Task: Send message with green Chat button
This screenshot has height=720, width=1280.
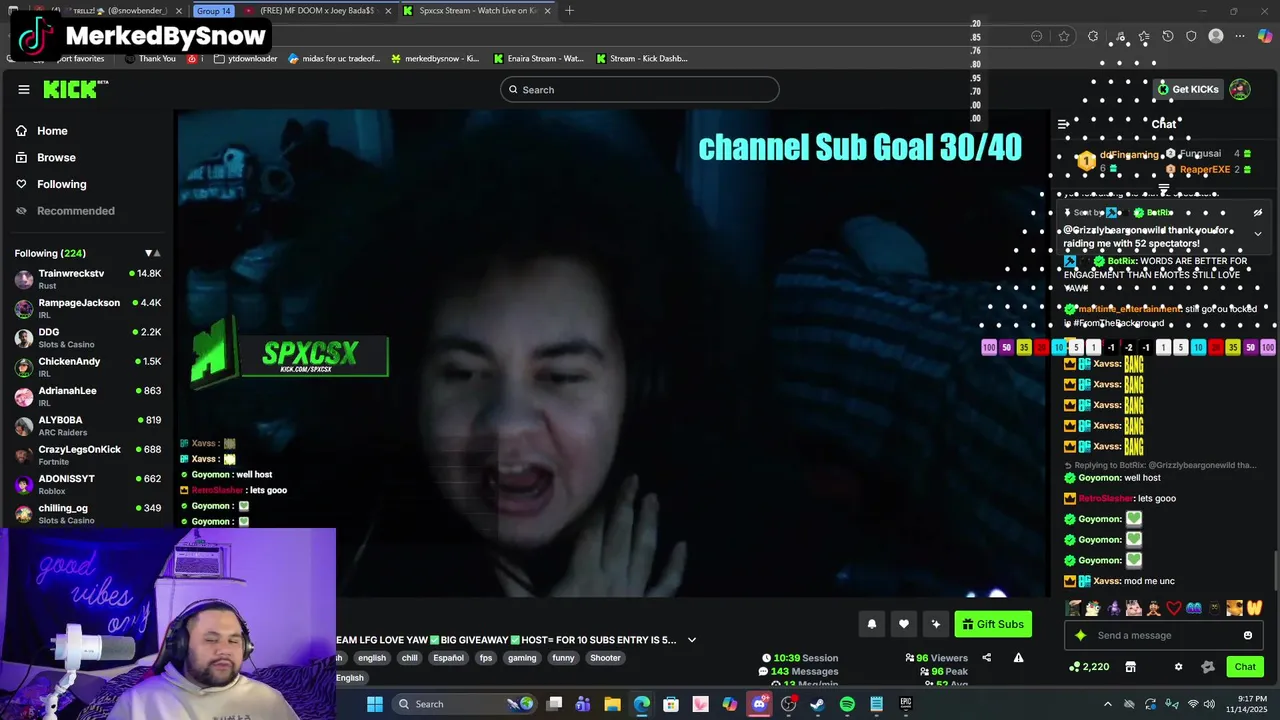Action: [1245, 667]
